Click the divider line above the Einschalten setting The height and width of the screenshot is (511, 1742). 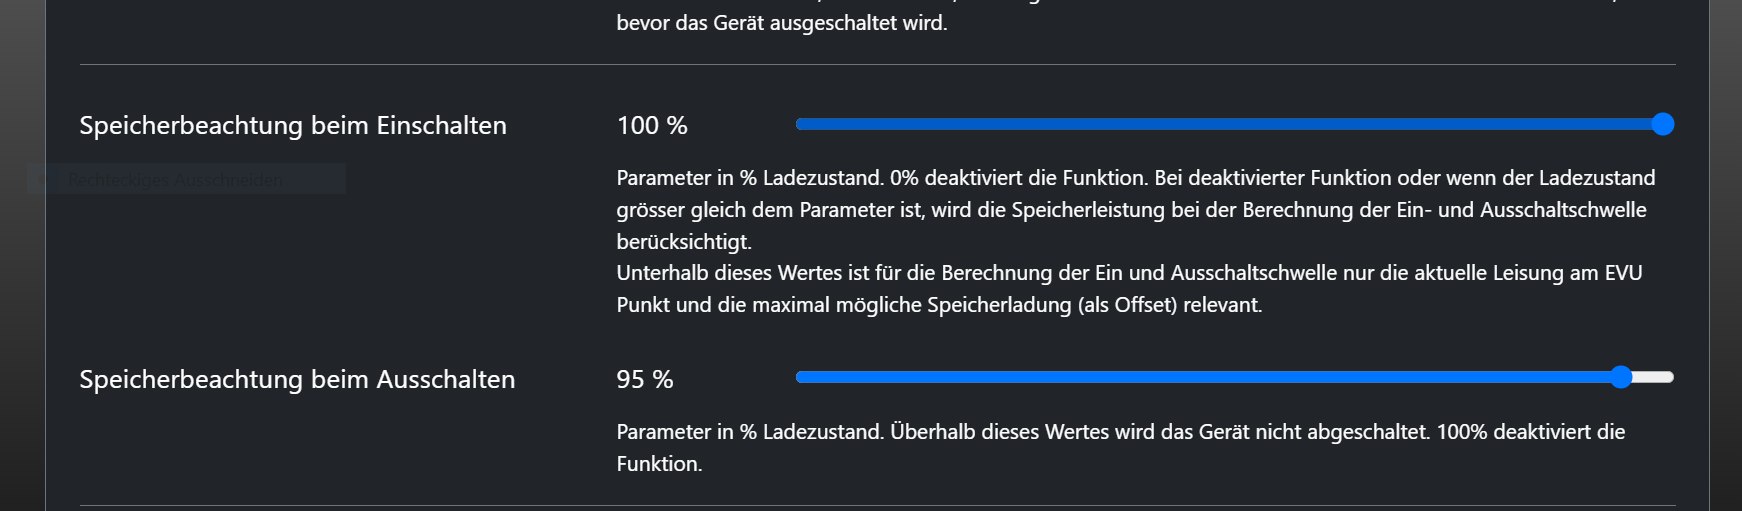coord(877,64)
